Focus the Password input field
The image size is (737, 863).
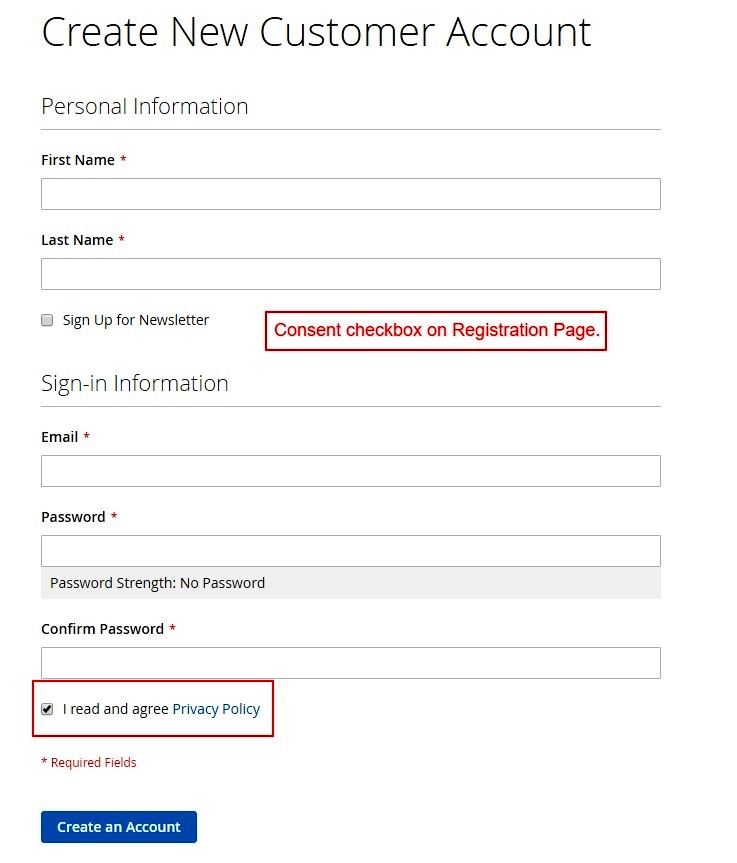point(350,550)
